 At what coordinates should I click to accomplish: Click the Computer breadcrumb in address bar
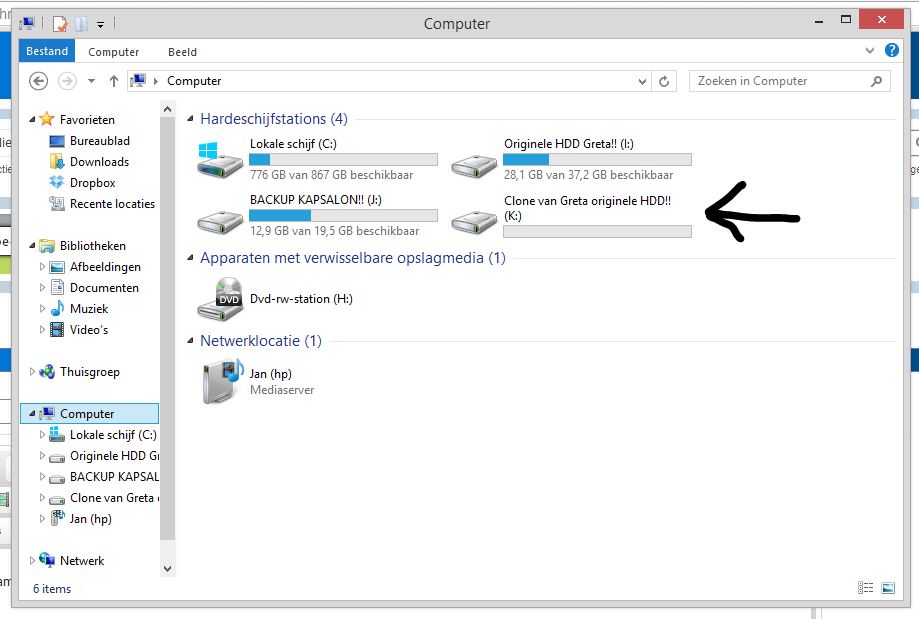point(194,81)
